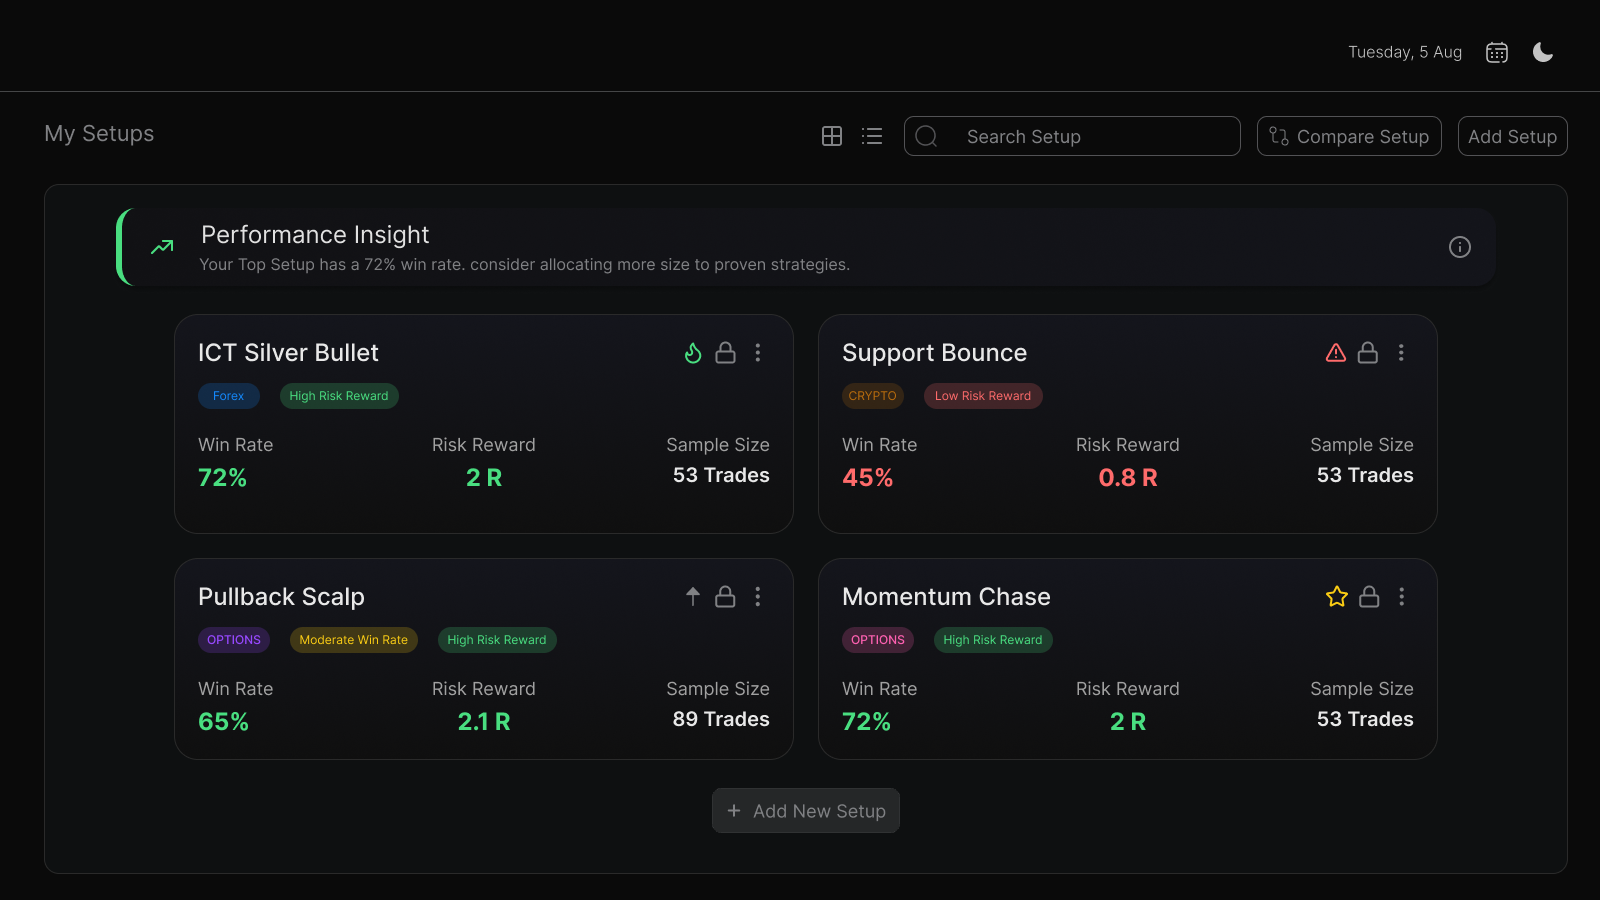This screenshot has width=1600, height=900.
Task: Switch to list view layout
Action: click(x=872, y=136)
